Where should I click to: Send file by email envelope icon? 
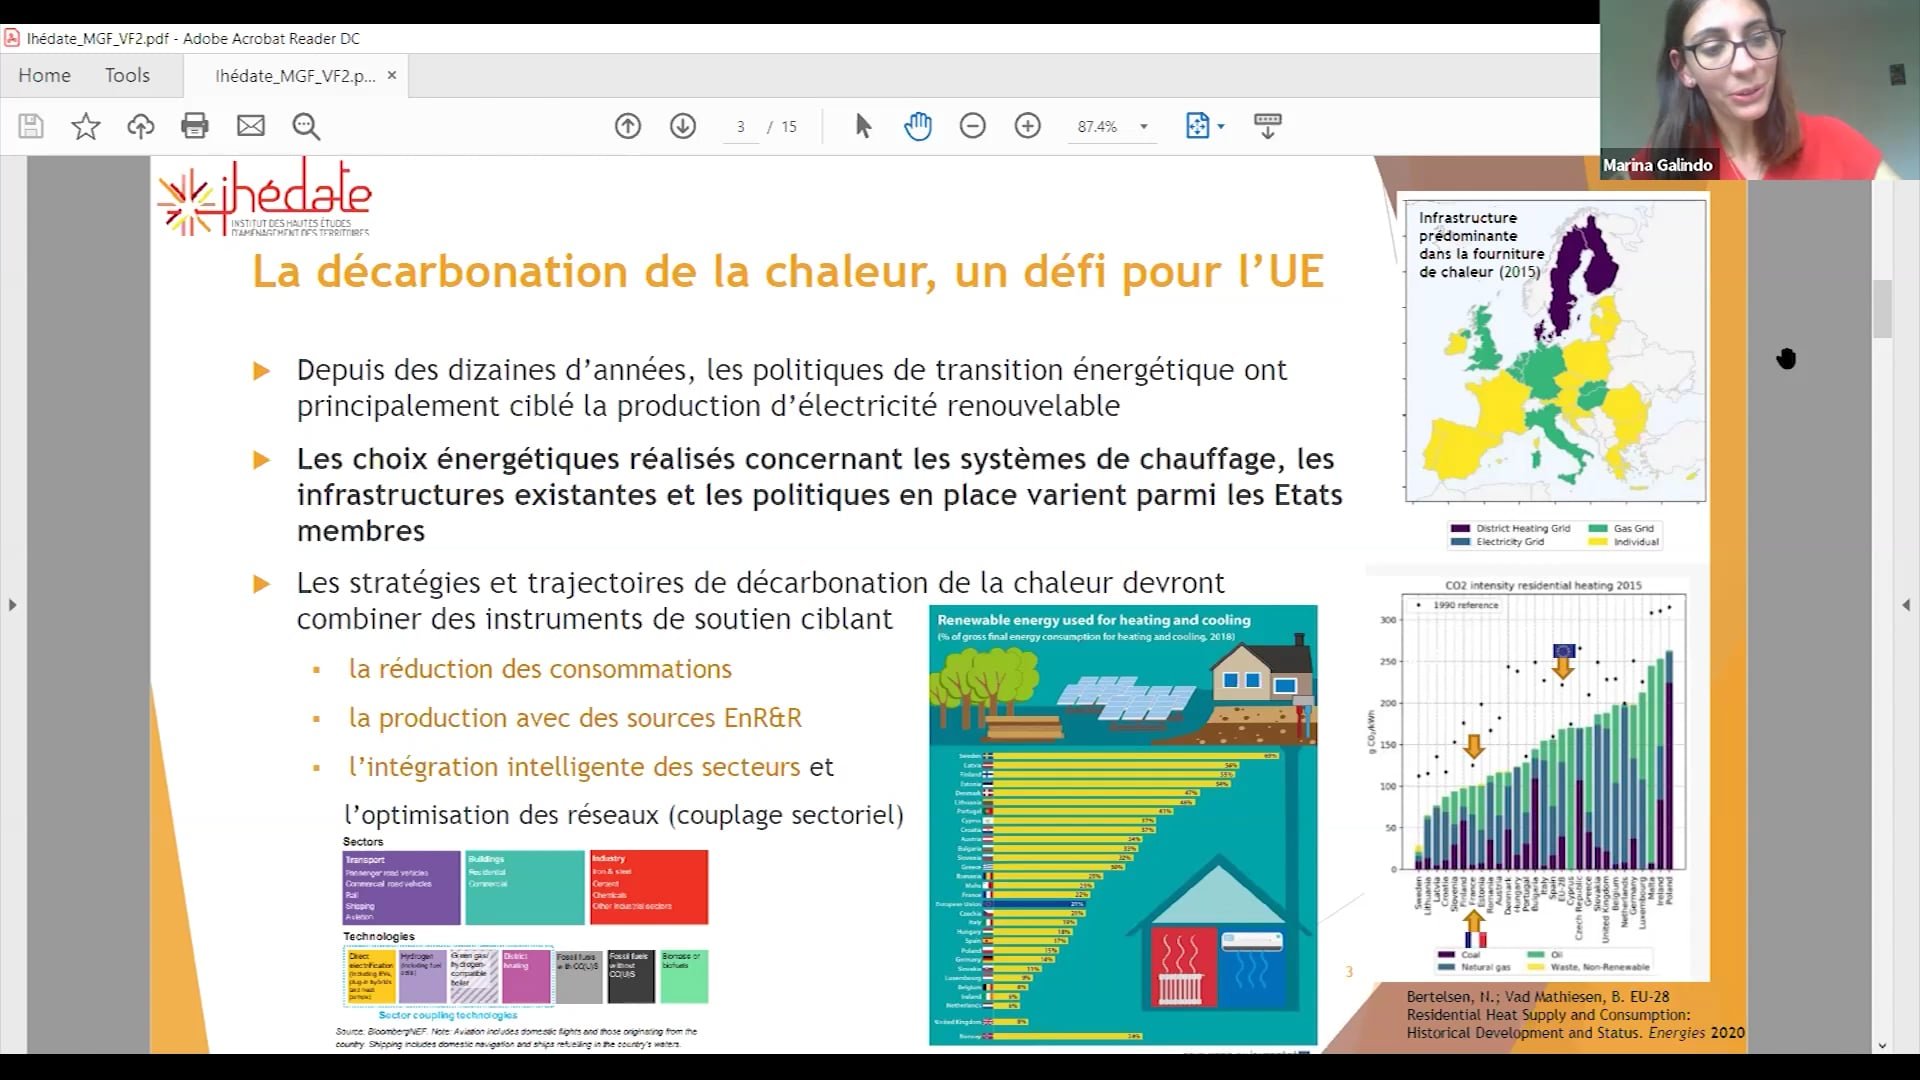250,126
